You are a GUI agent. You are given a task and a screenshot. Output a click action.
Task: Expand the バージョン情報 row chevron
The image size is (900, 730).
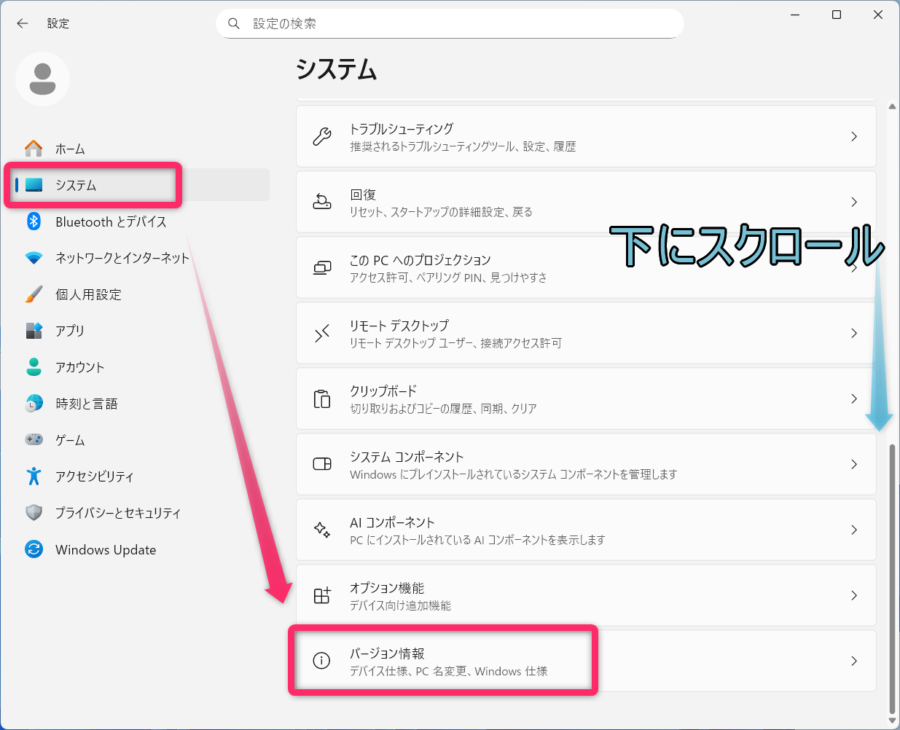point(854,660)
